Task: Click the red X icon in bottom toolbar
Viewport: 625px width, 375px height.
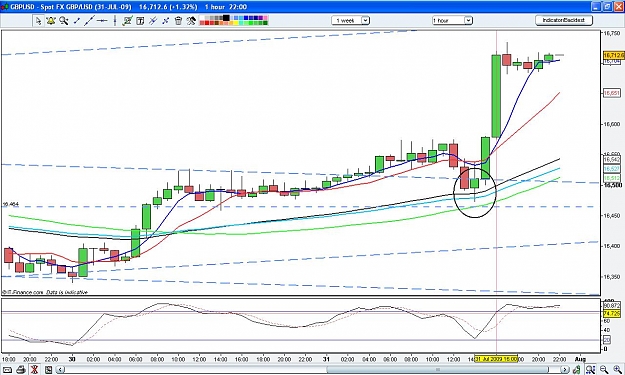Action: 34,370
